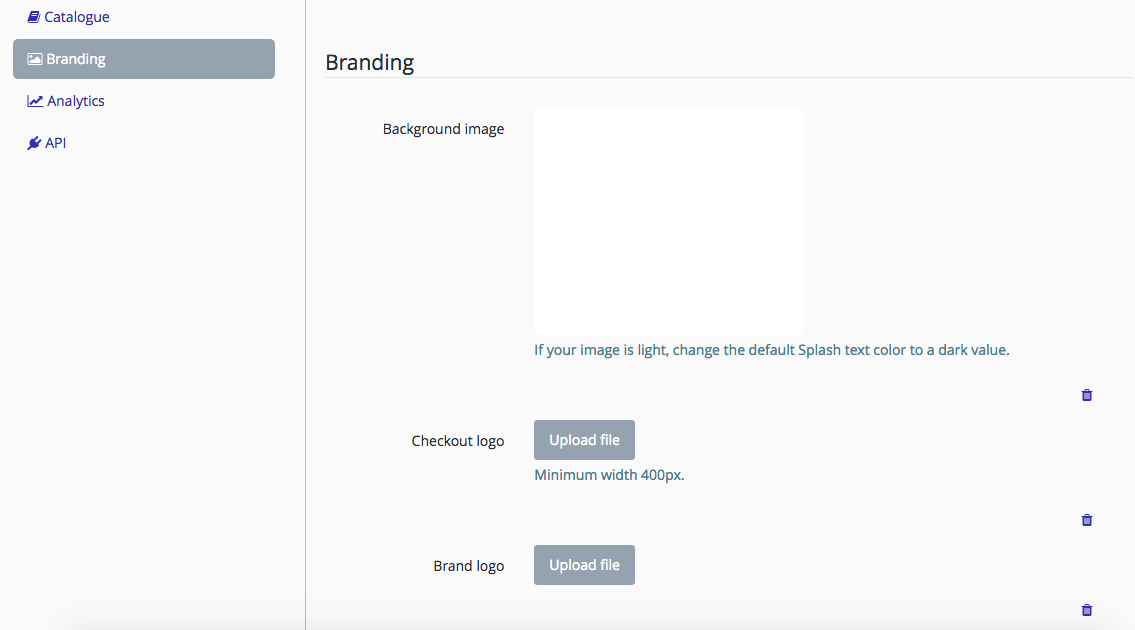Go to the Analytics page
Viewport: 1135px width, 630px height.
(x=66, y=101)
